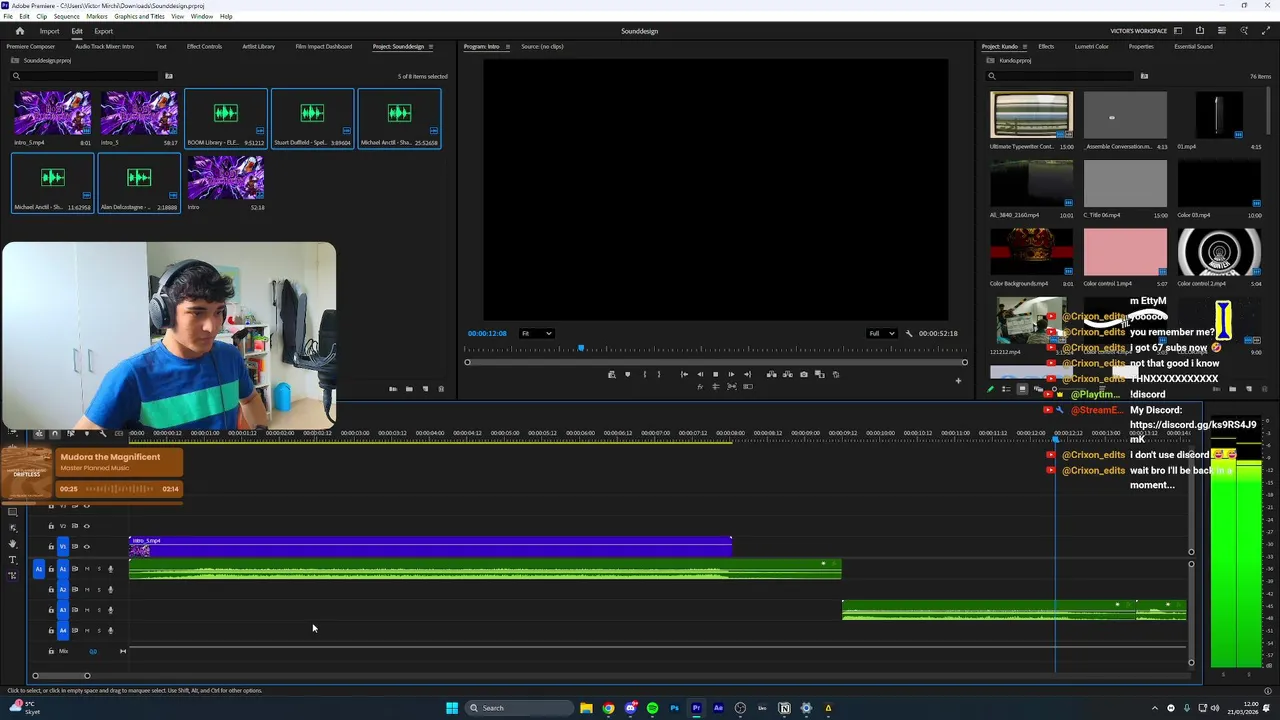The width and height of the screenshot is (1280, 720).
Task: Open Project: Sounddesign panel menu
Action: click(x=431, y=46)
